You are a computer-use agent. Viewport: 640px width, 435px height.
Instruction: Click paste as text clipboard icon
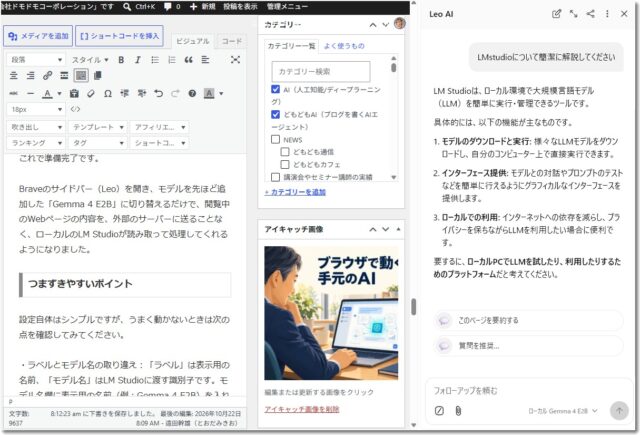coord(74,93)
